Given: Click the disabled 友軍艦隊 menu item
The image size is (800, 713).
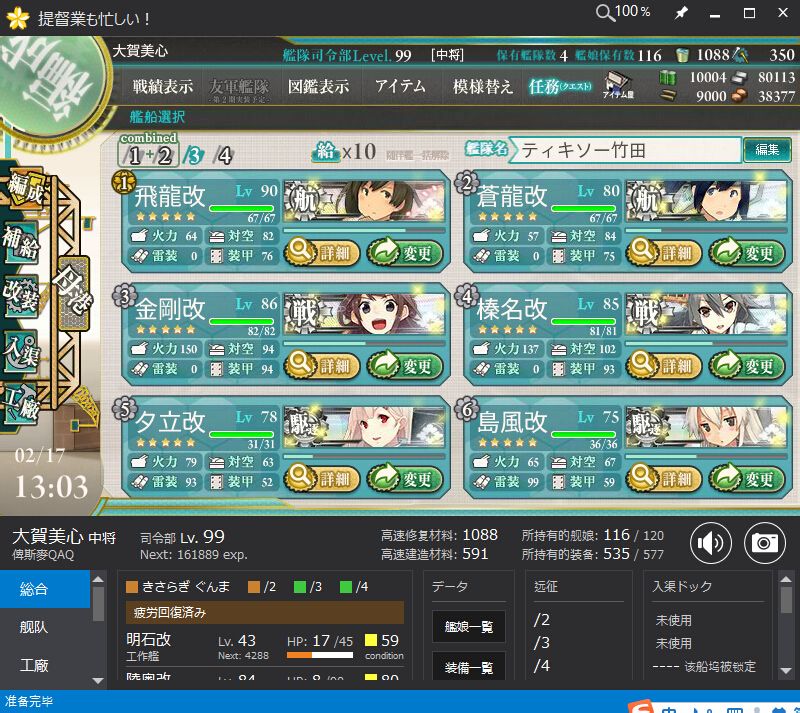Looking at the screenshot, I should click(239, 87).
